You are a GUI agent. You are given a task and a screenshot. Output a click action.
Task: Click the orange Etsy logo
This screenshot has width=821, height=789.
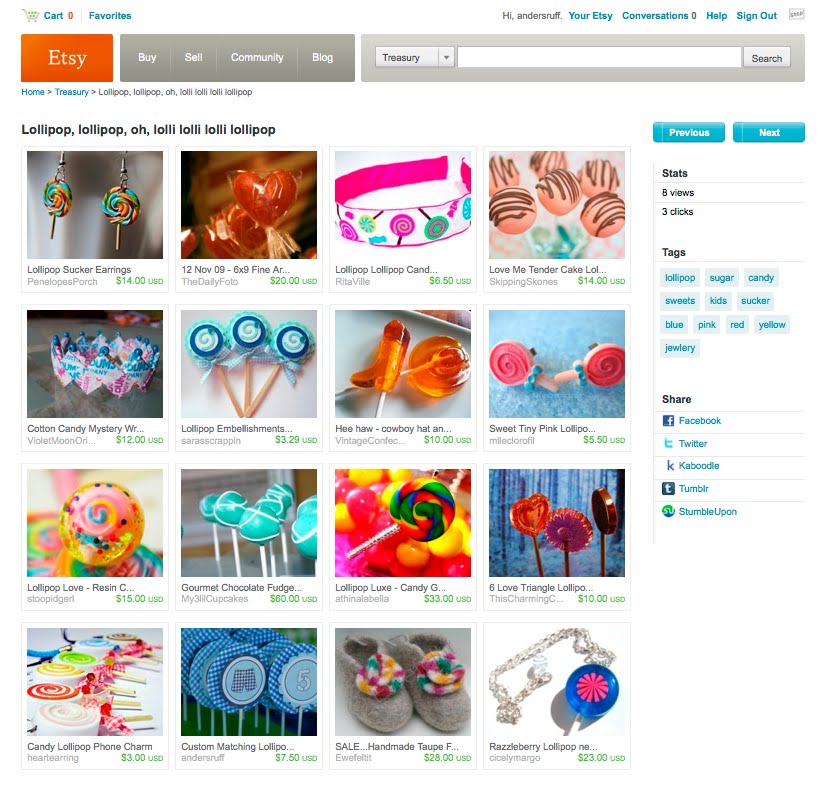(67, 58)
